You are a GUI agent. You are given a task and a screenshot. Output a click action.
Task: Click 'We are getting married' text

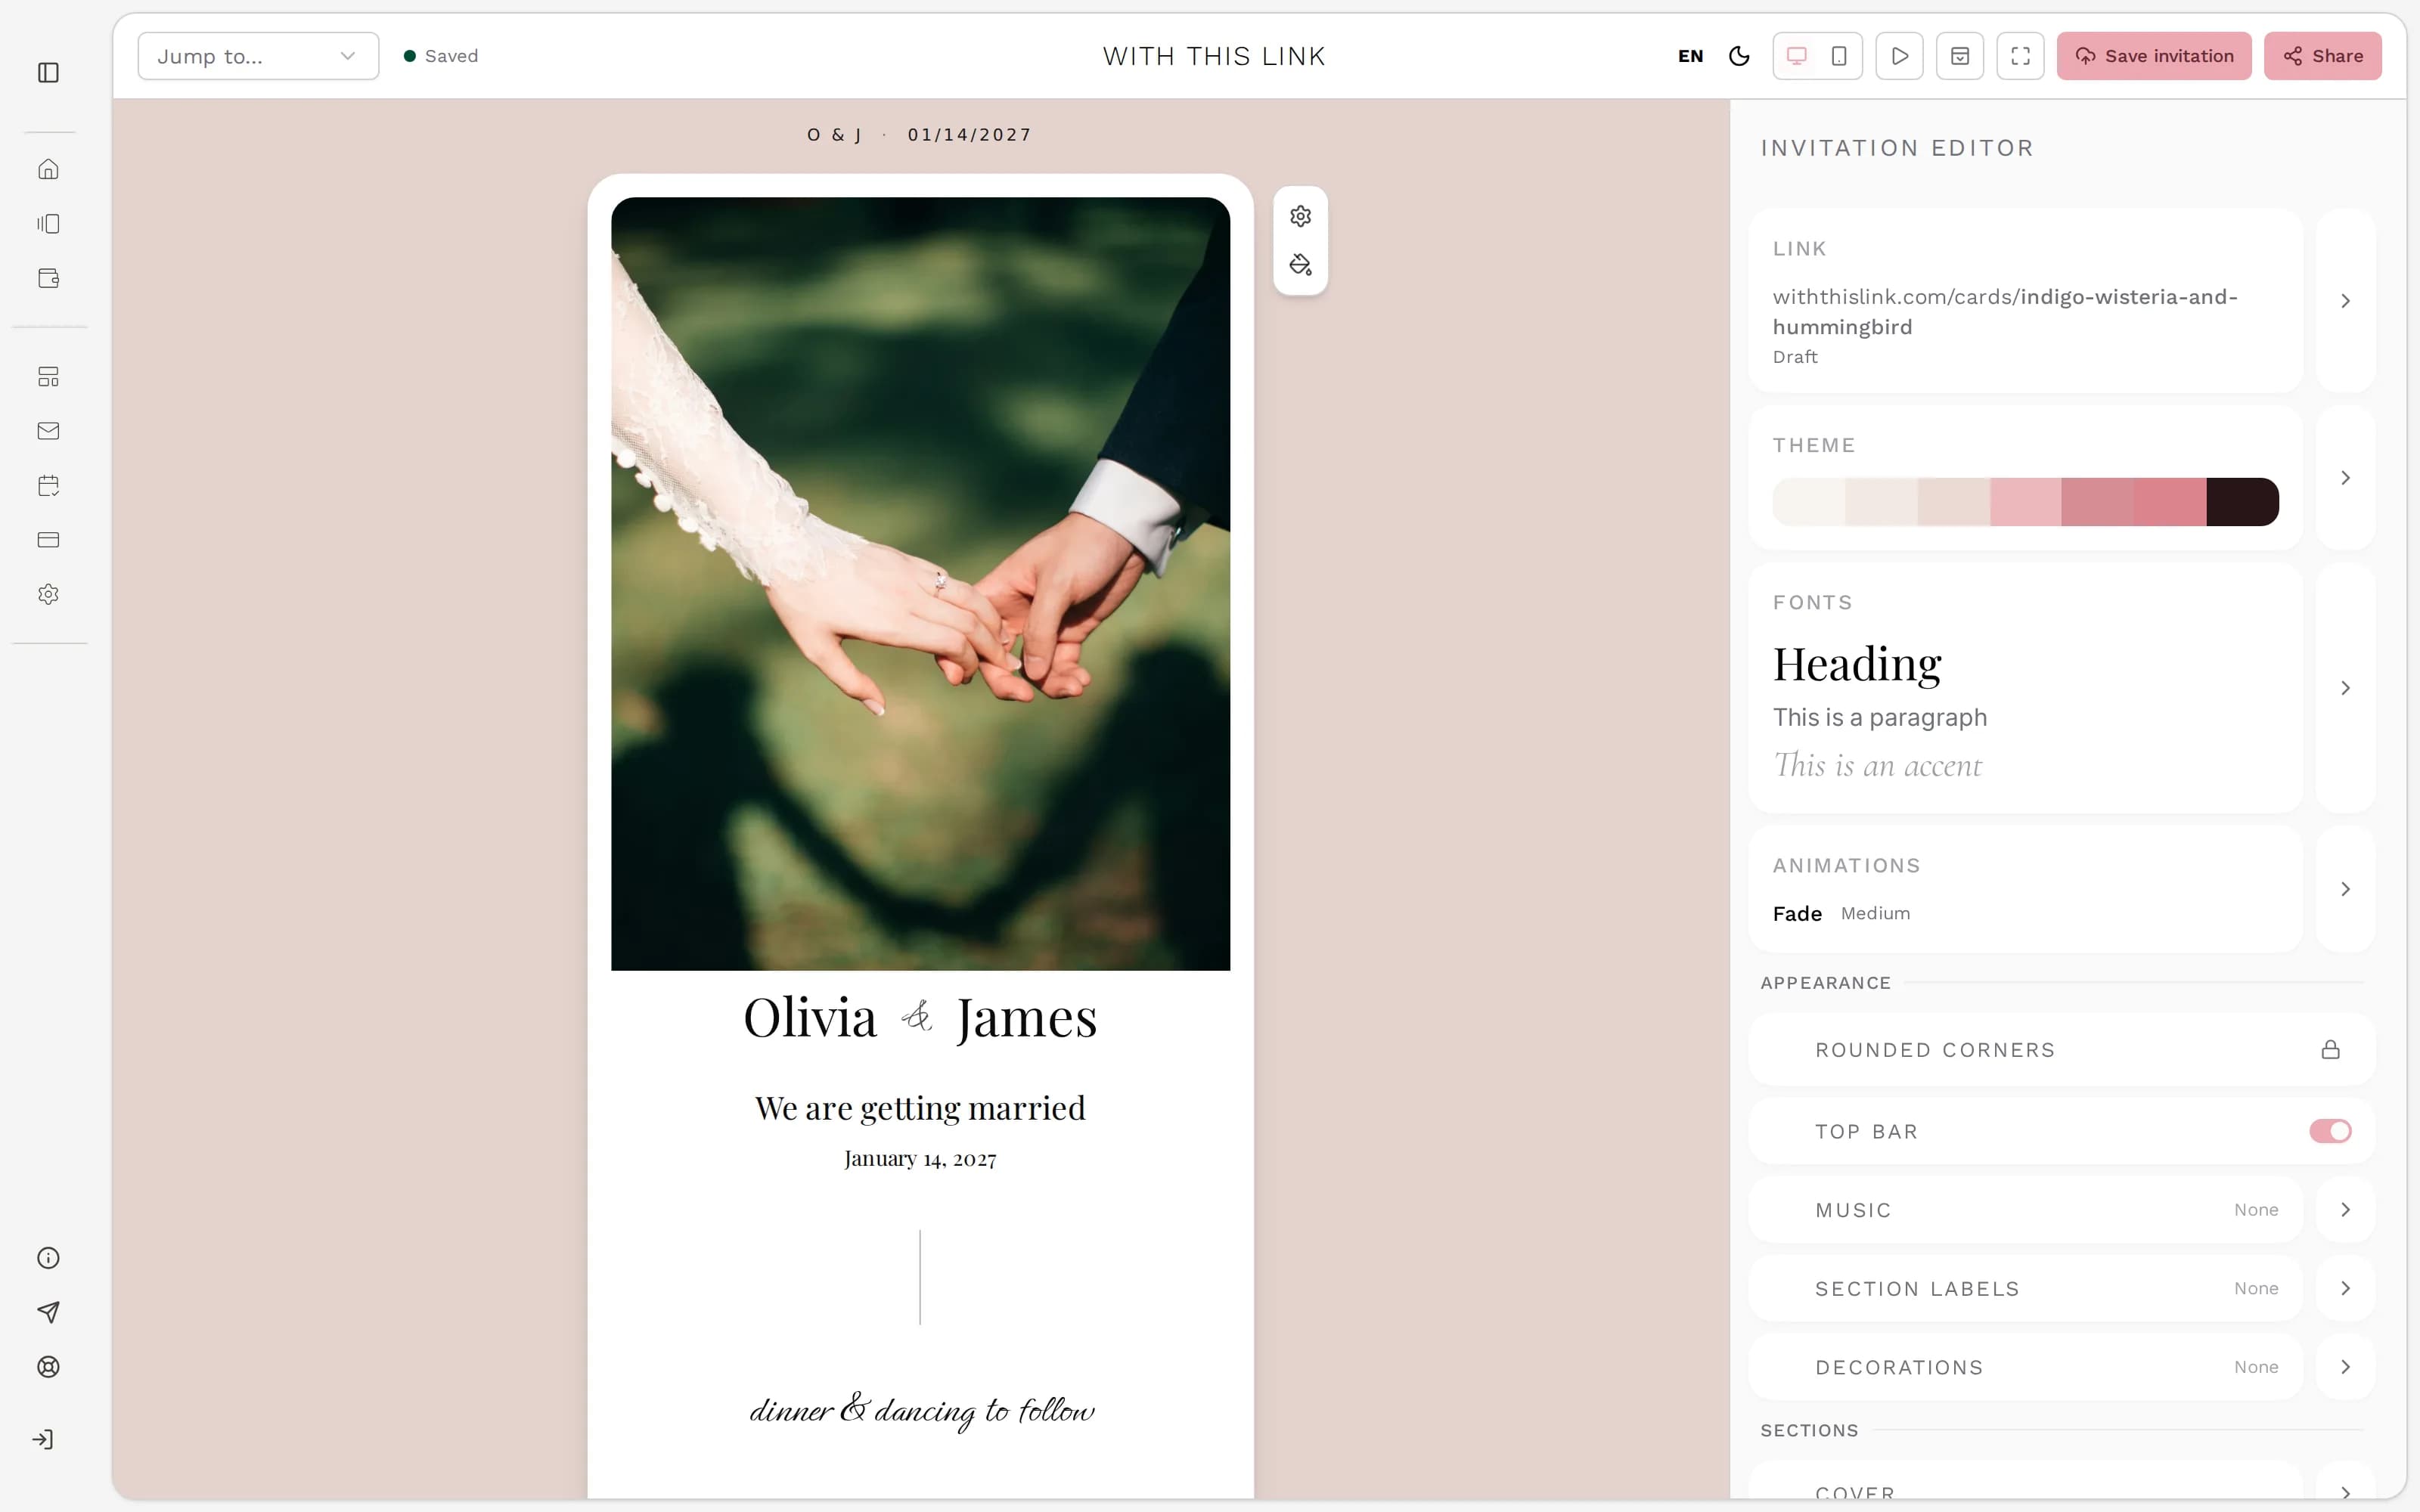(x=920, y=1108)
